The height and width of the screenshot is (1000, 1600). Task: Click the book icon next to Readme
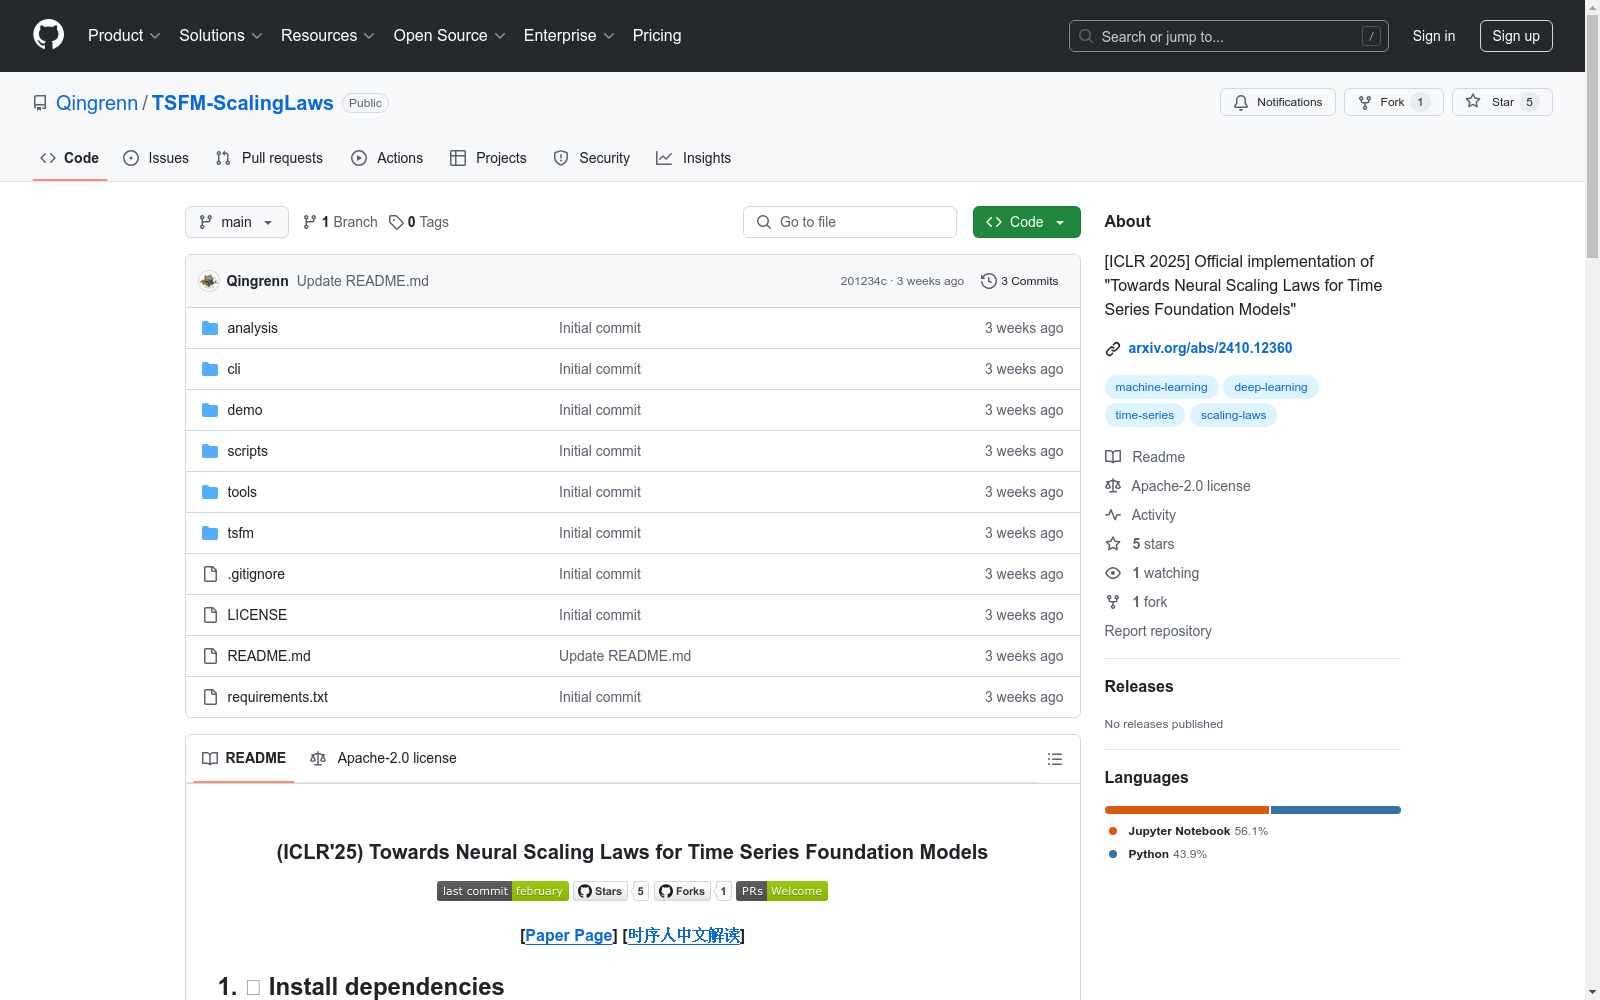click(x=1113, y=457)
